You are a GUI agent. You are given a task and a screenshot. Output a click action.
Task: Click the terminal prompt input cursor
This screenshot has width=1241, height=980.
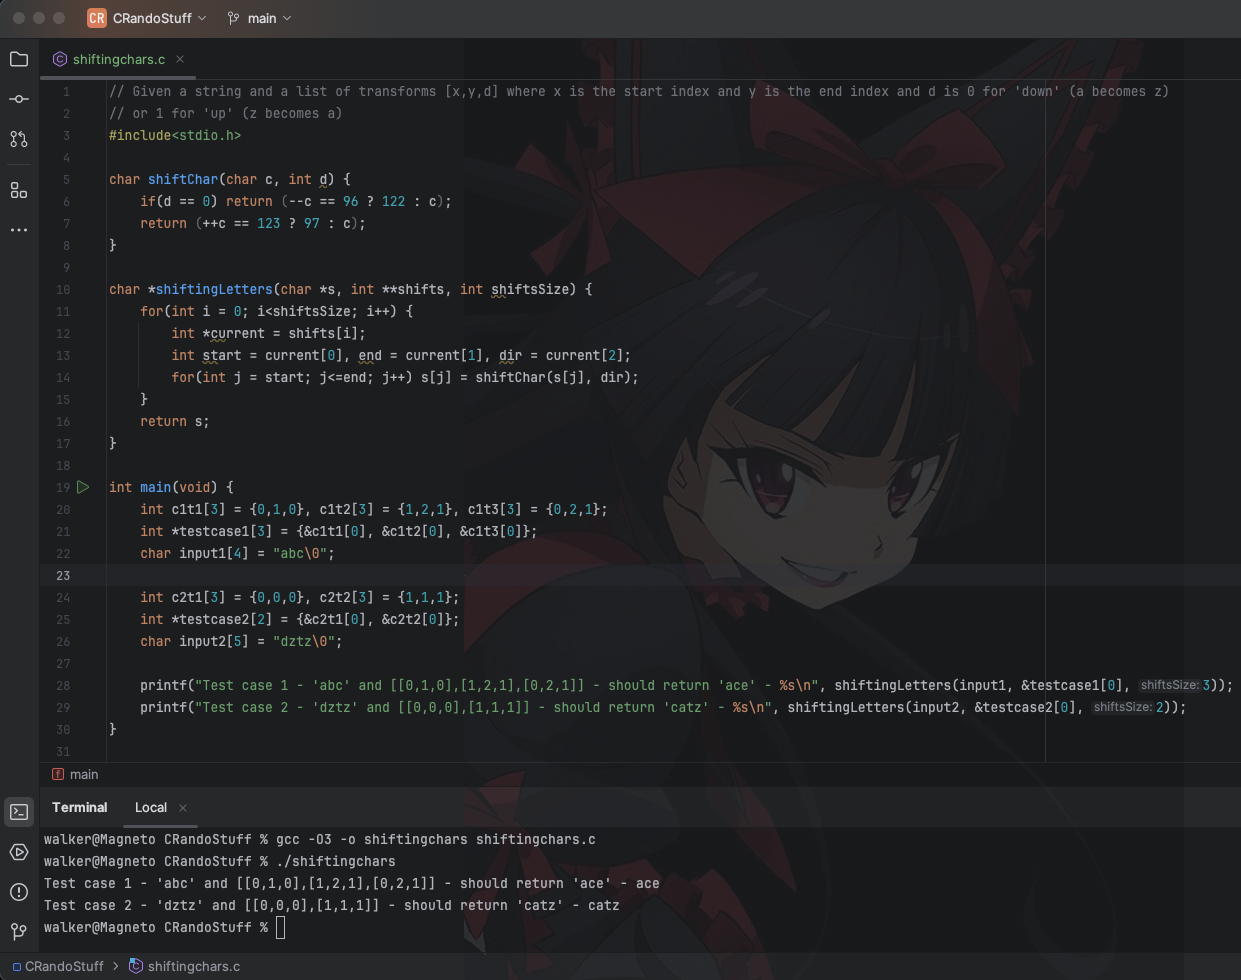281,927
